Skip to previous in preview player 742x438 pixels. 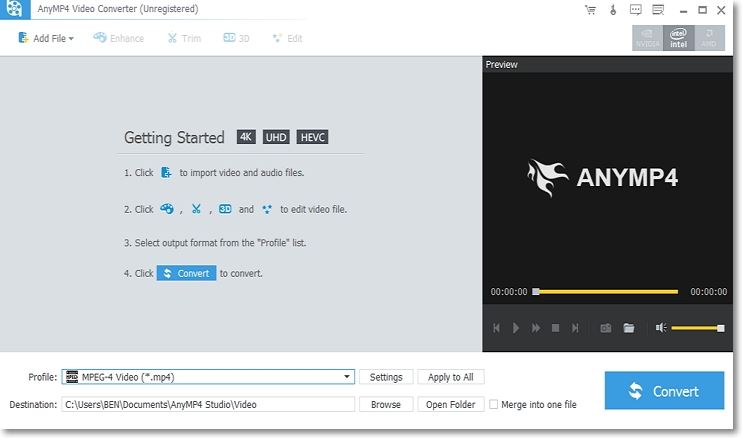(496, 328)
